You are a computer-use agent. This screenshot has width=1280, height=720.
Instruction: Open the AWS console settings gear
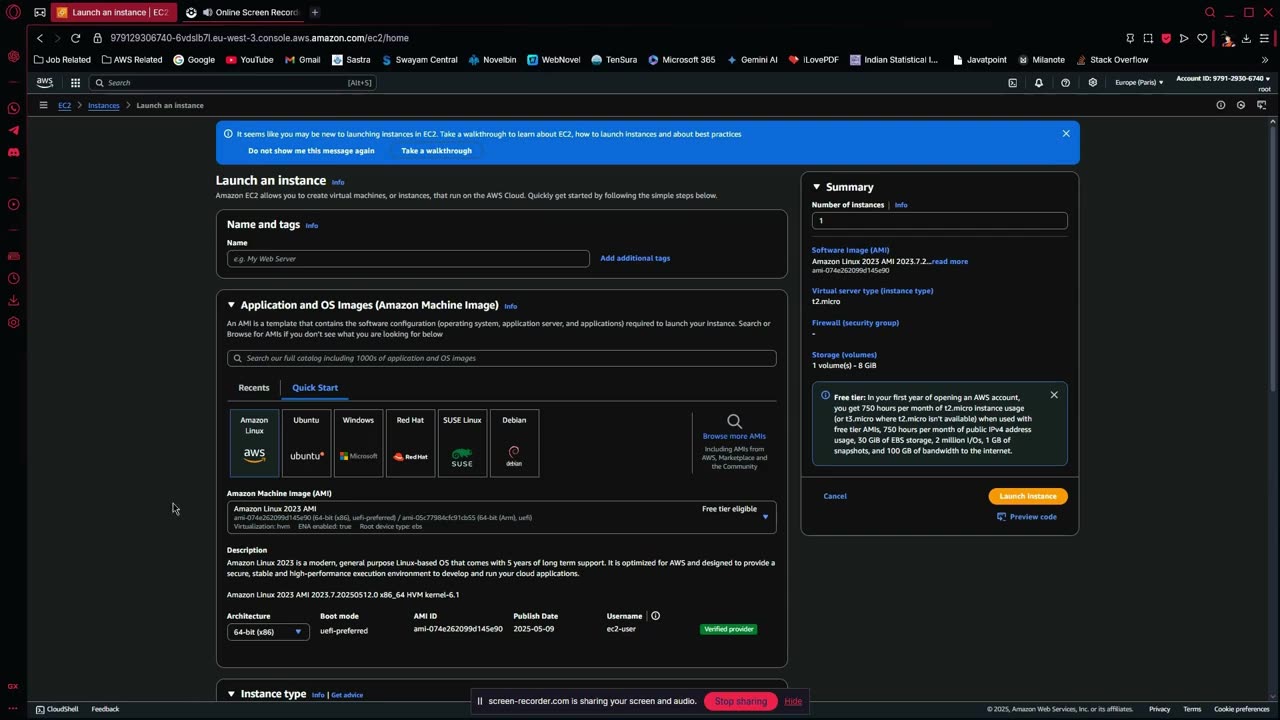(x=1092, y=83)
